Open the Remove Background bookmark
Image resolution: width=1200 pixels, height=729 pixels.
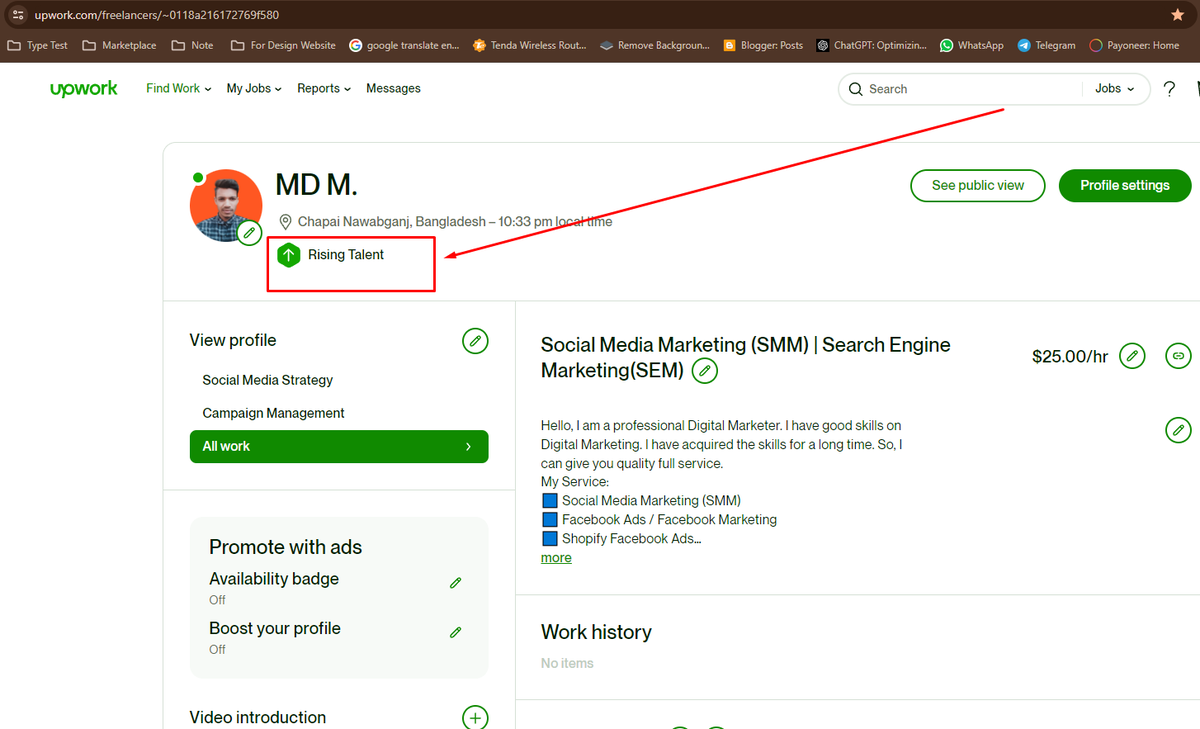[x=655, y=45]
